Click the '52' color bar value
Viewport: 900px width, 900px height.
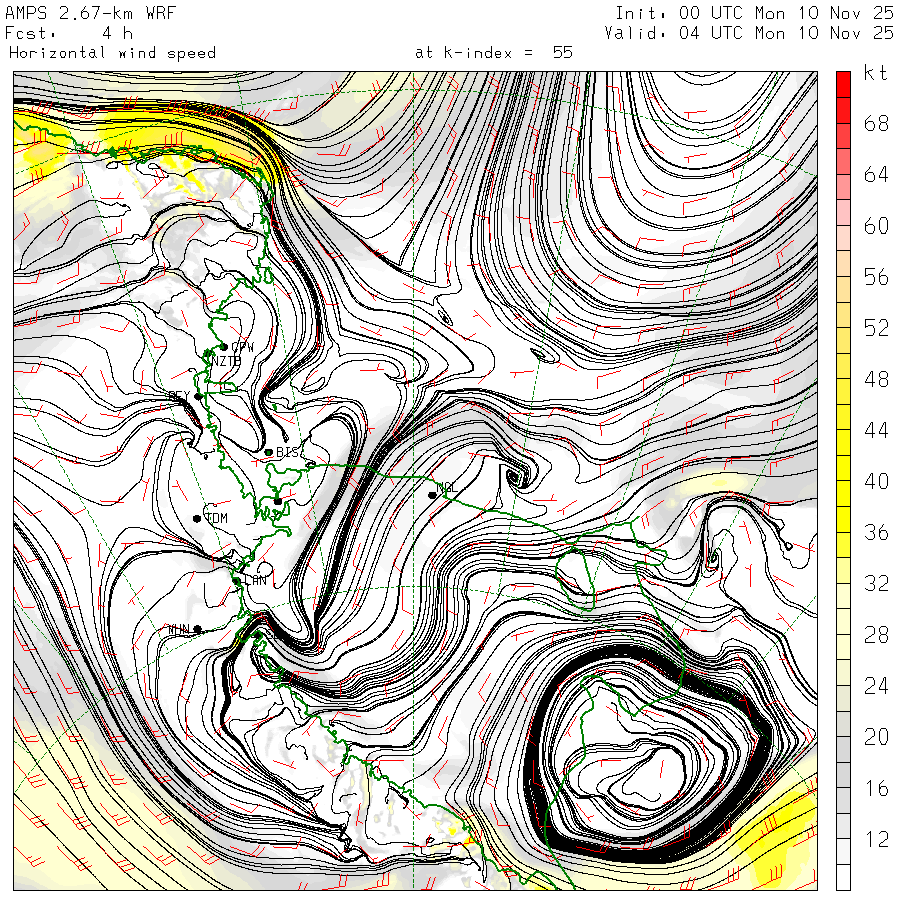[x=876, y=328]
